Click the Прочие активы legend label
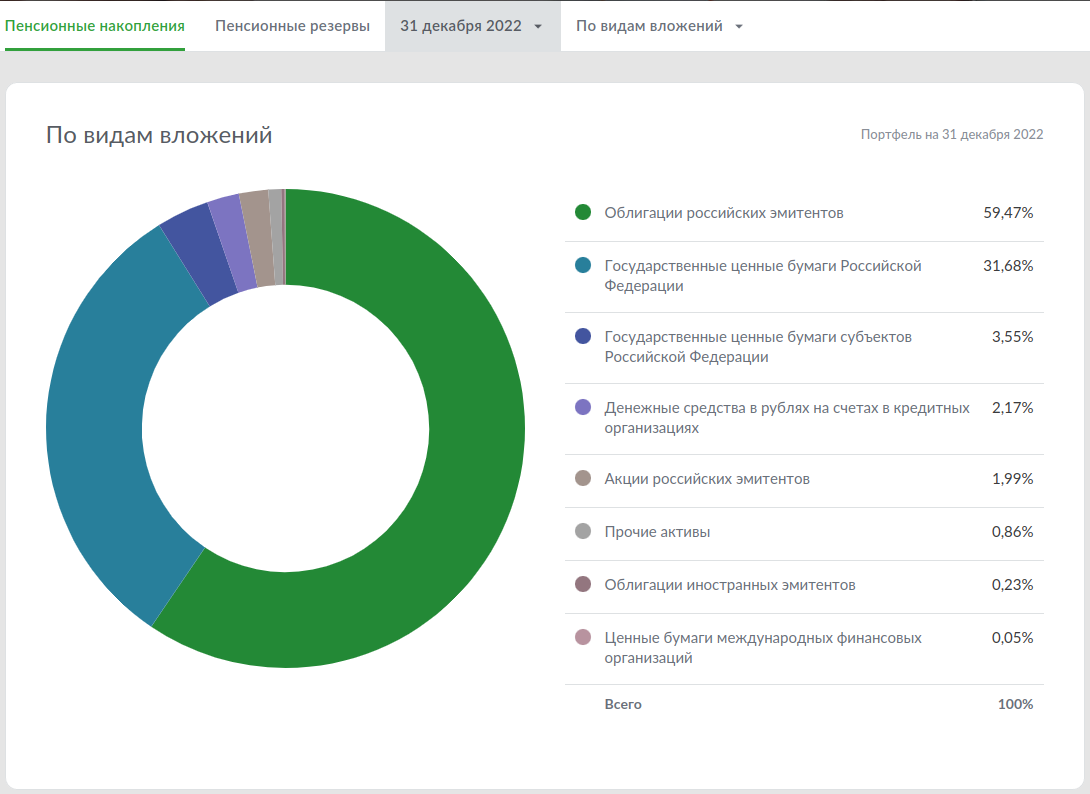The image size is (1090, 794). [657, 532]
